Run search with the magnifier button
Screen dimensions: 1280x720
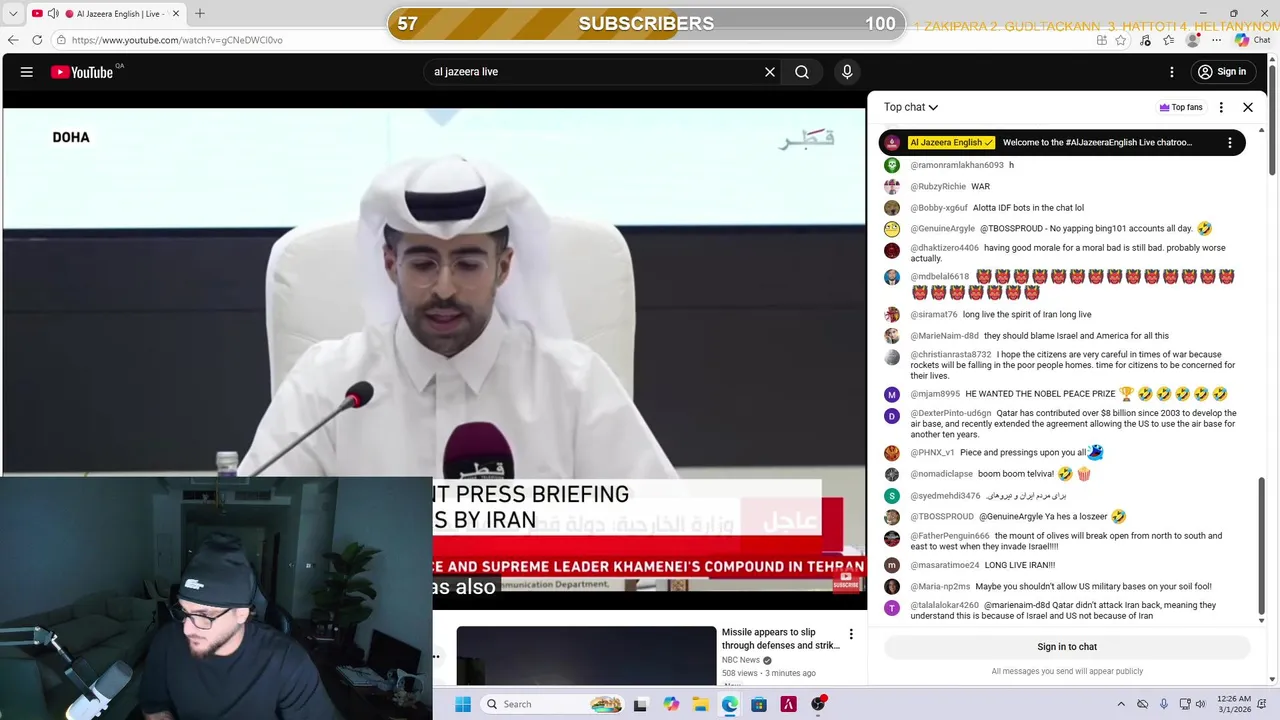point(802,72)
